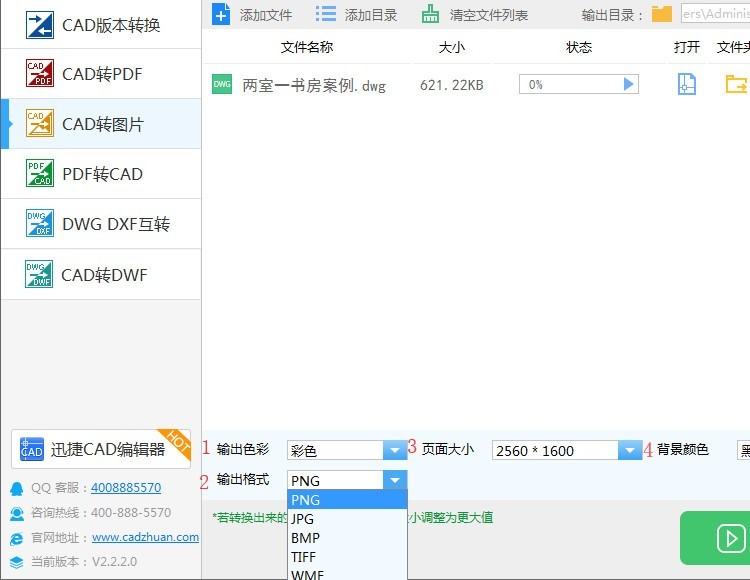Click the CAD版本转换 blue icon
750x580 pixels.
40,25
